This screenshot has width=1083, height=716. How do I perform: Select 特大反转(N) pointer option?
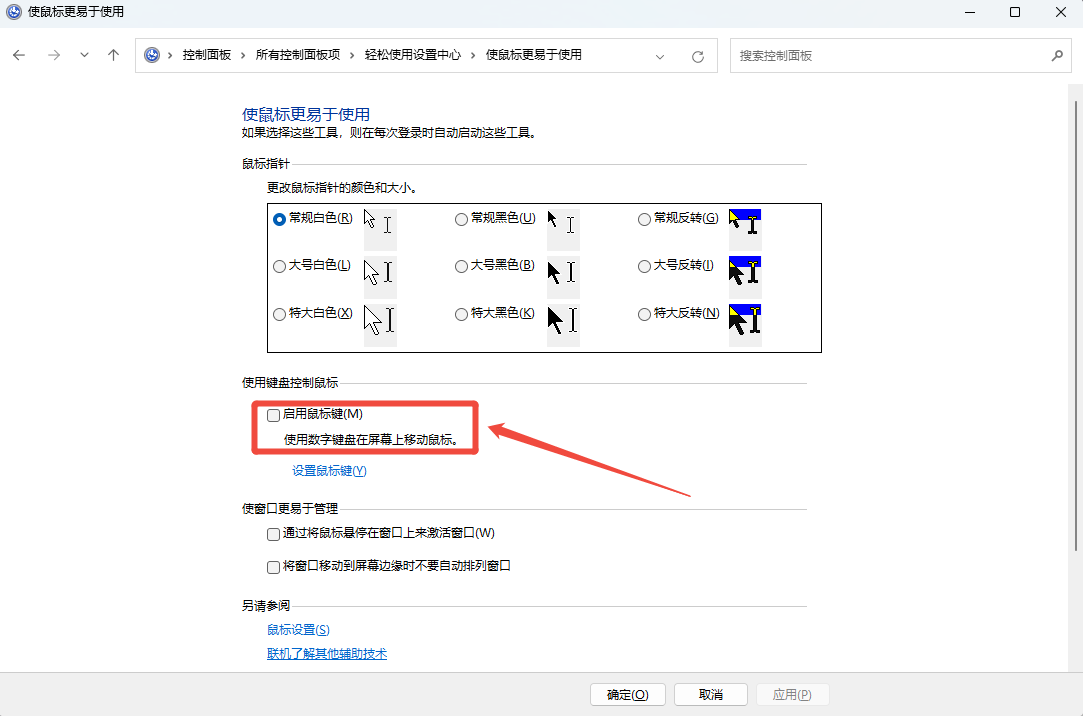pos(644,315)
